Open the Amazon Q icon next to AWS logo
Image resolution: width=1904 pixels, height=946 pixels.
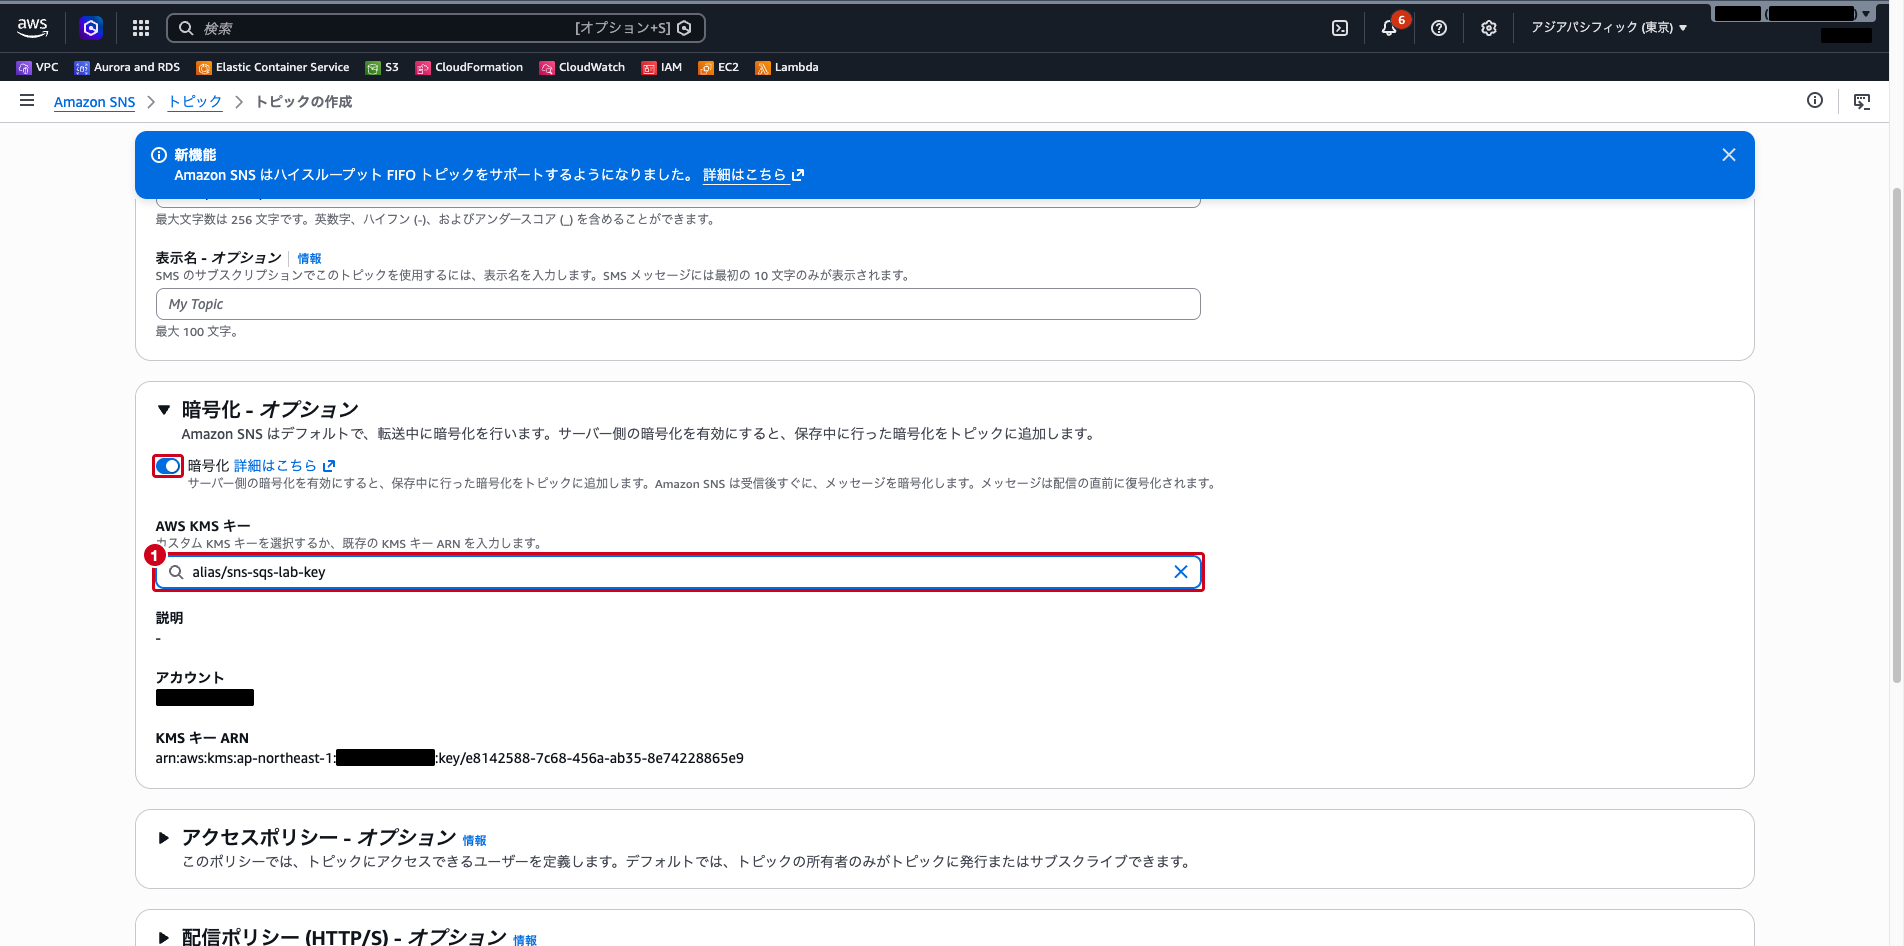(91, 28)
